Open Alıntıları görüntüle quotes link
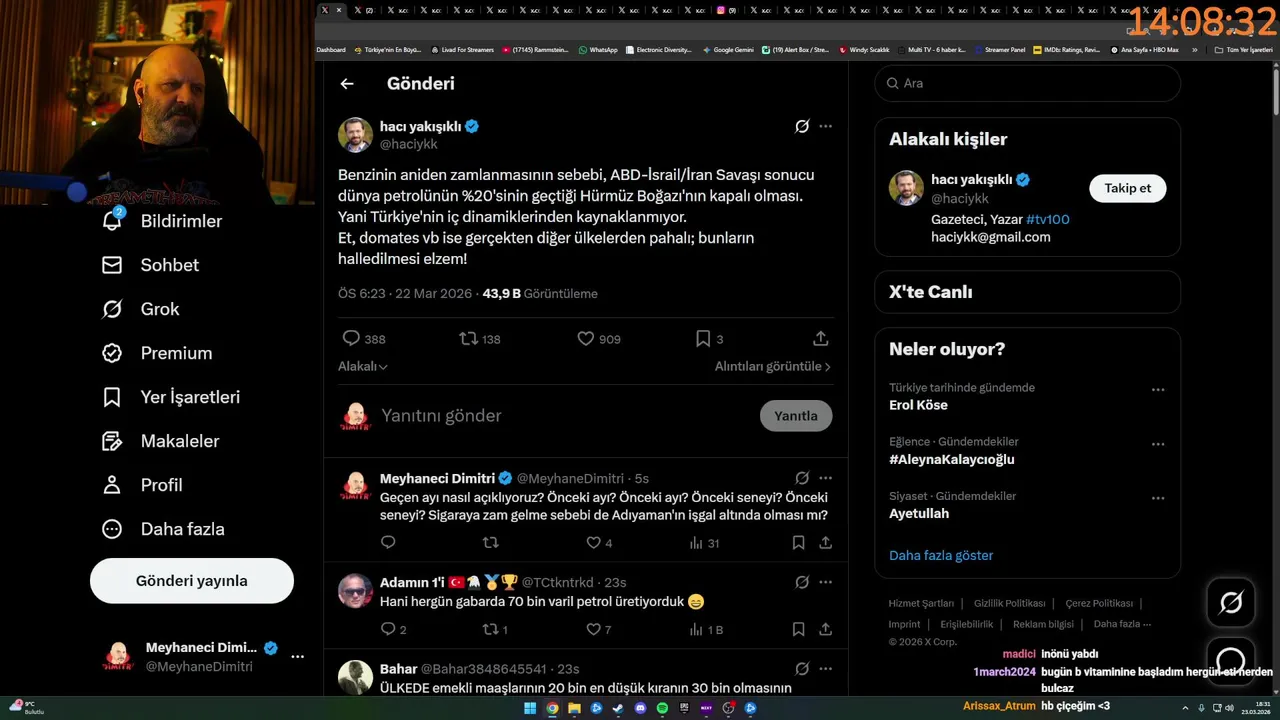Screen dimensions: 1280x720 [773, 367]
